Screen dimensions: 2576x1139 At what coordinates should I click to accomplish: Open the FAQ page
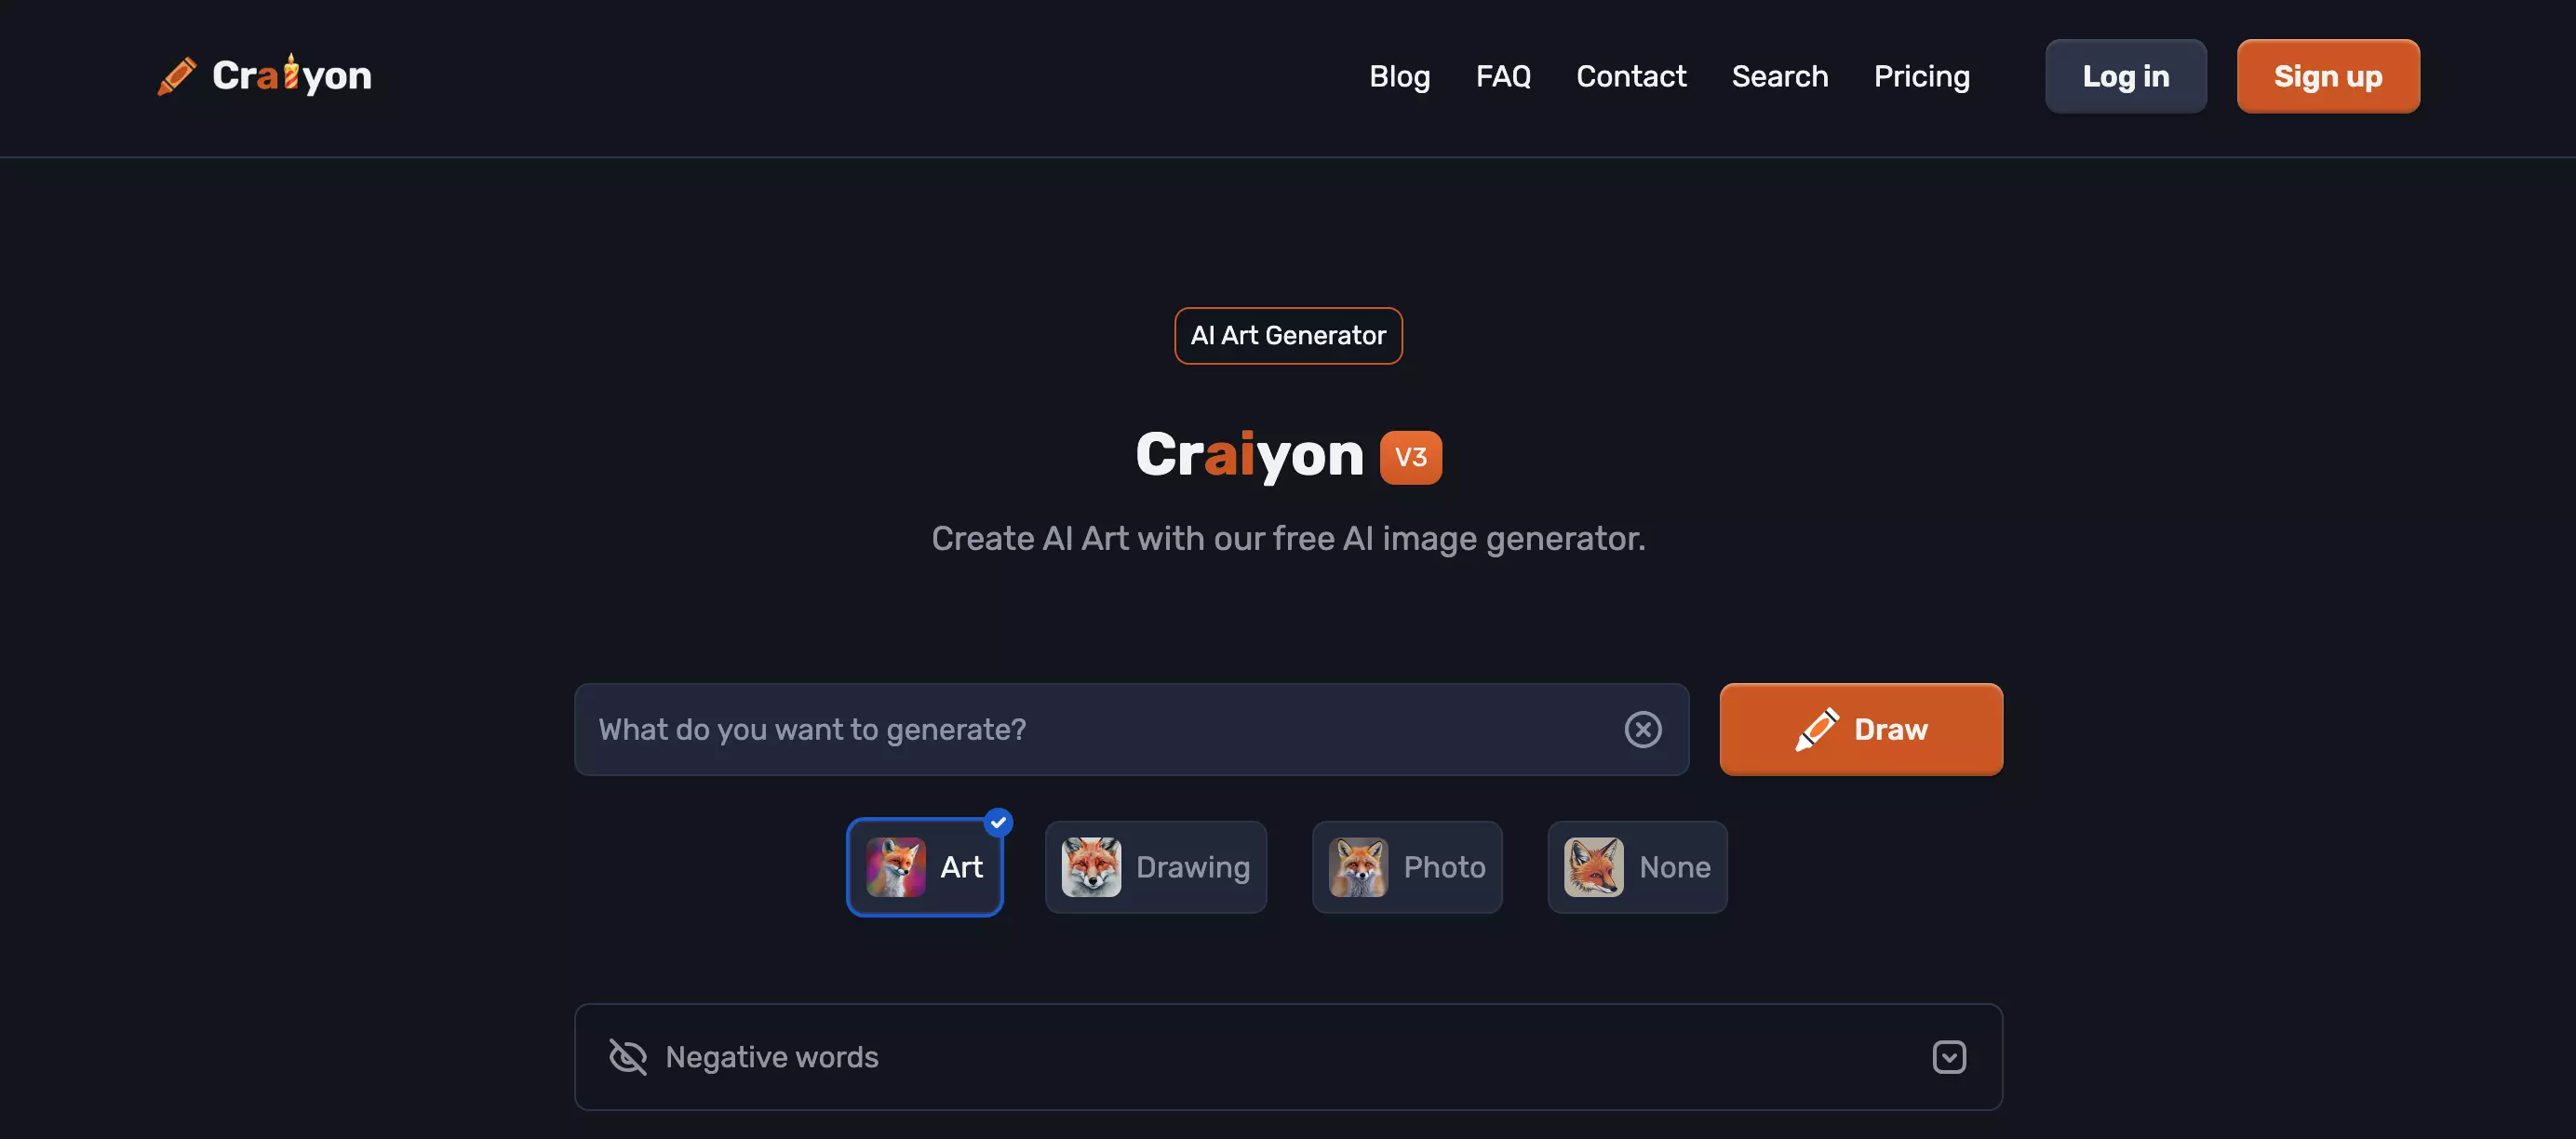pyautogui.click(x=1503, y=75)
